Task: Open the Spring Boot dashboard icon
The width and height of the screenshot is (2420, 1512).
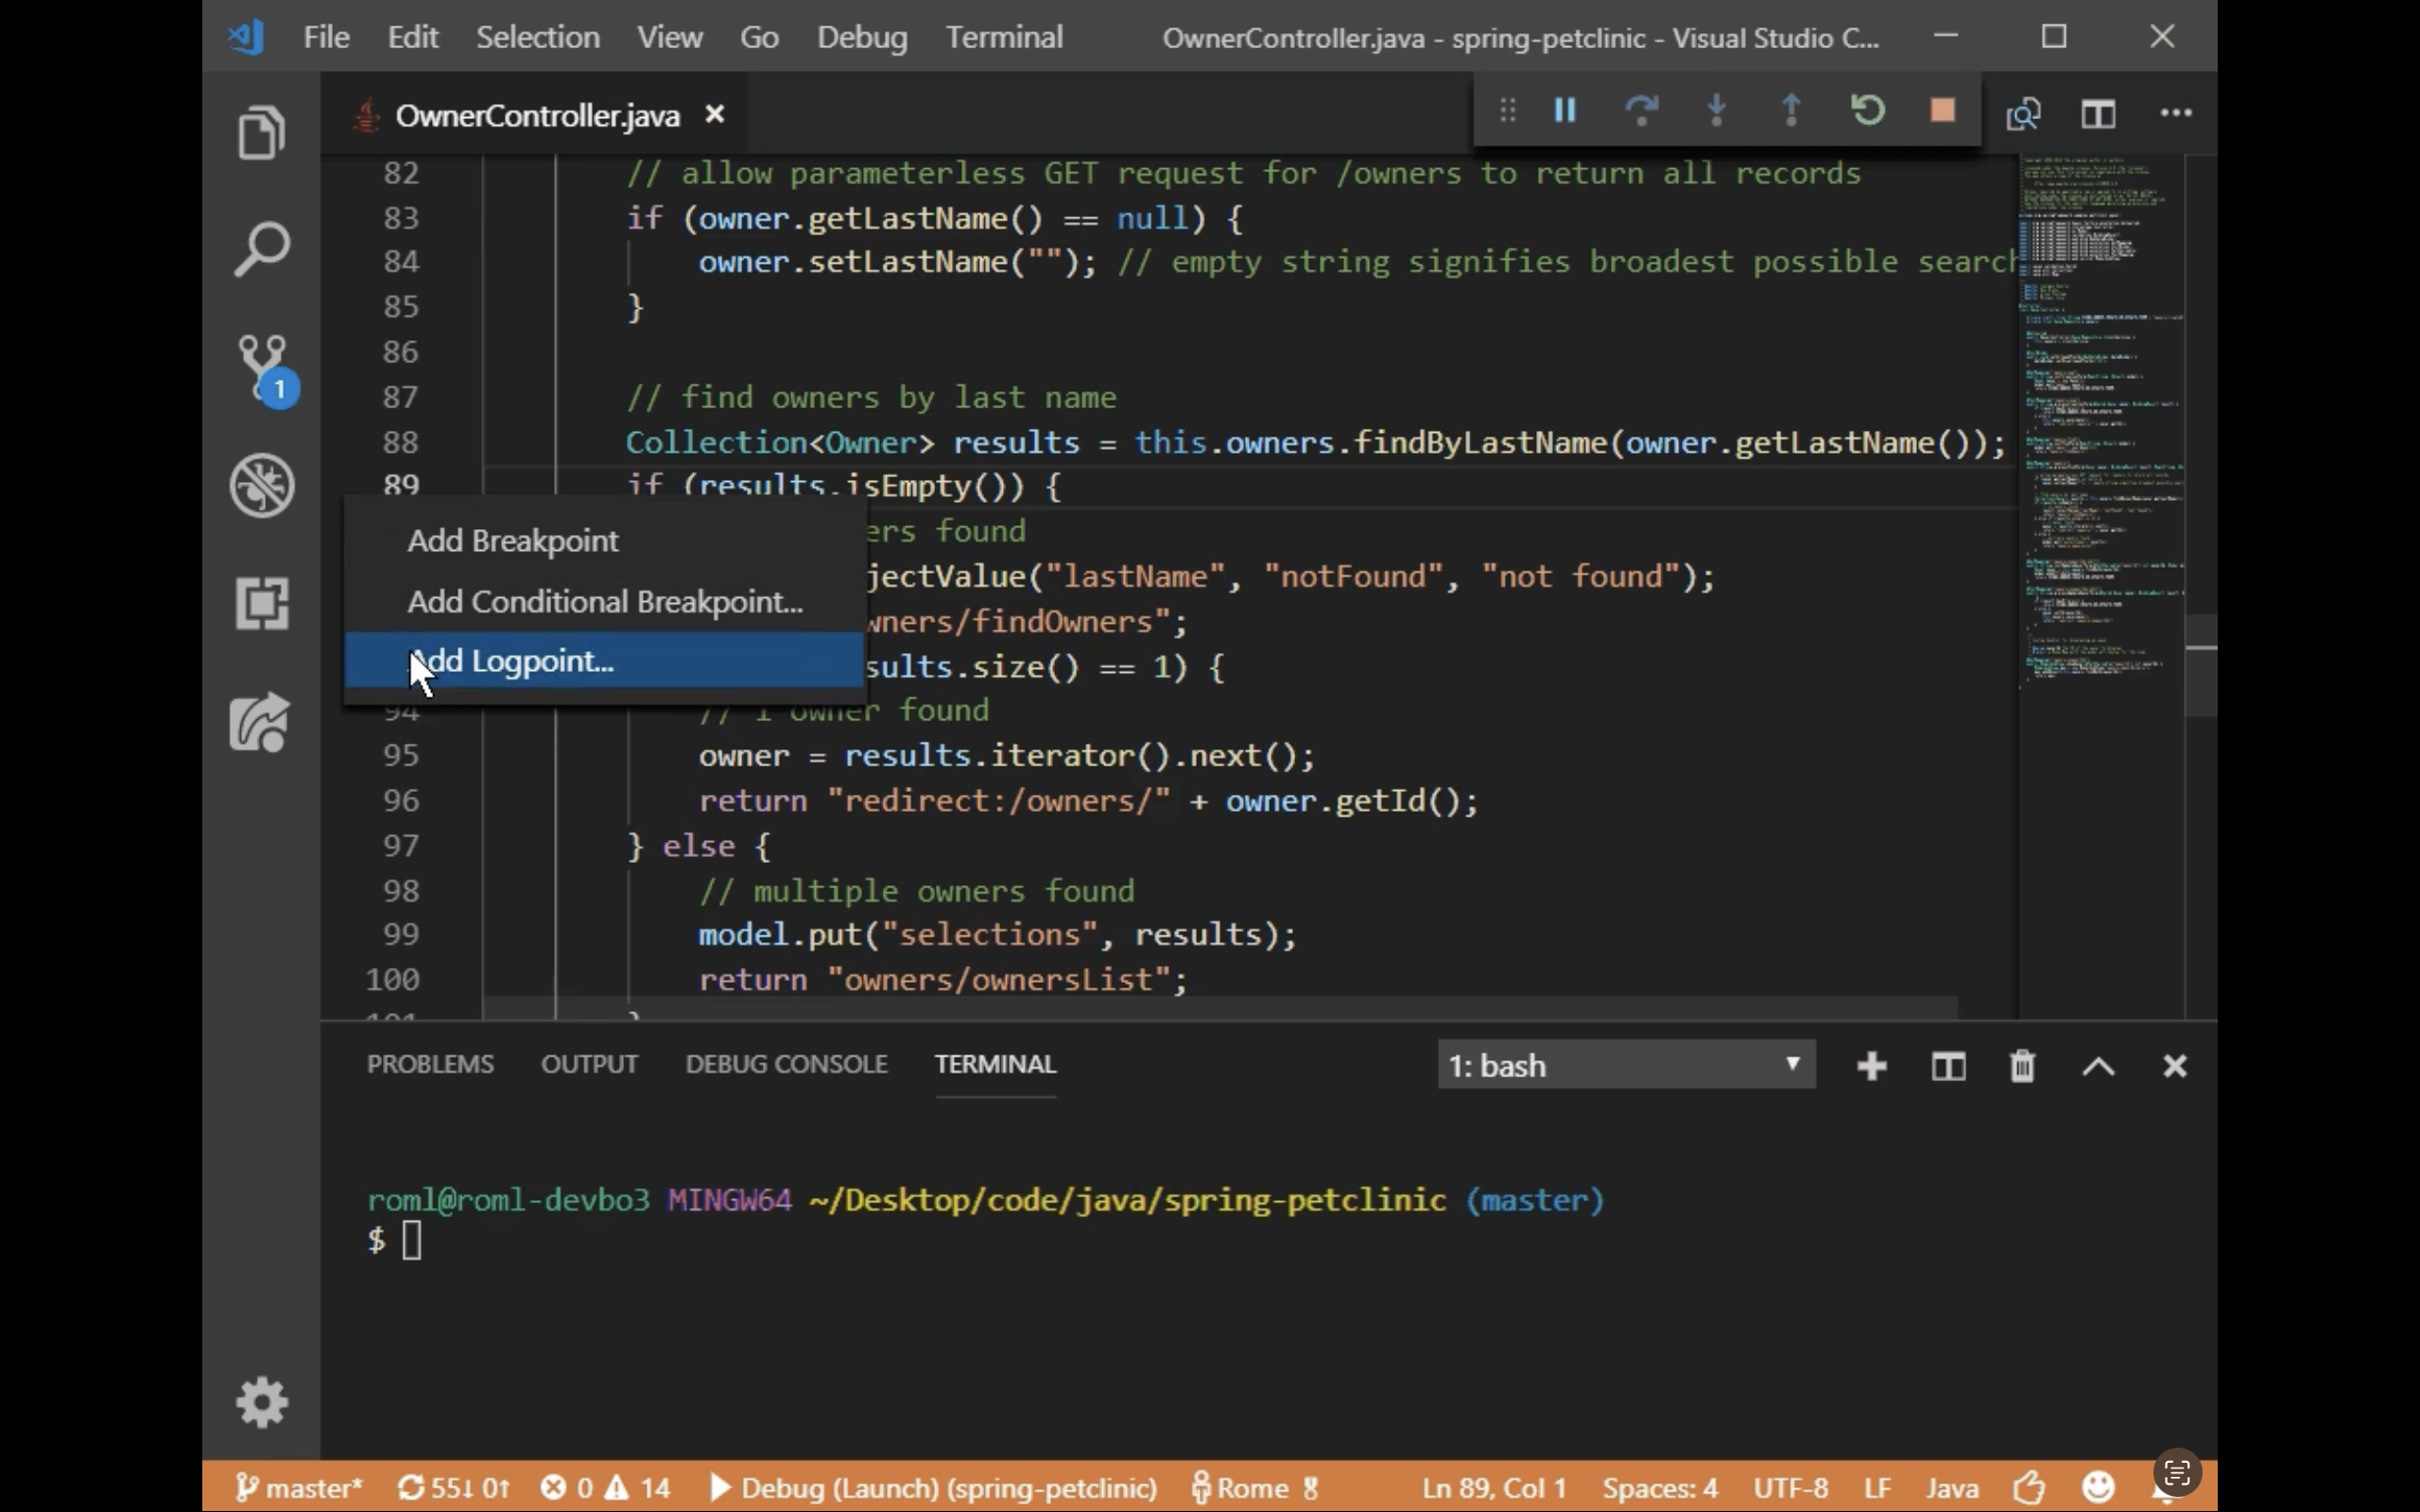Action: [x=261, y=722]
